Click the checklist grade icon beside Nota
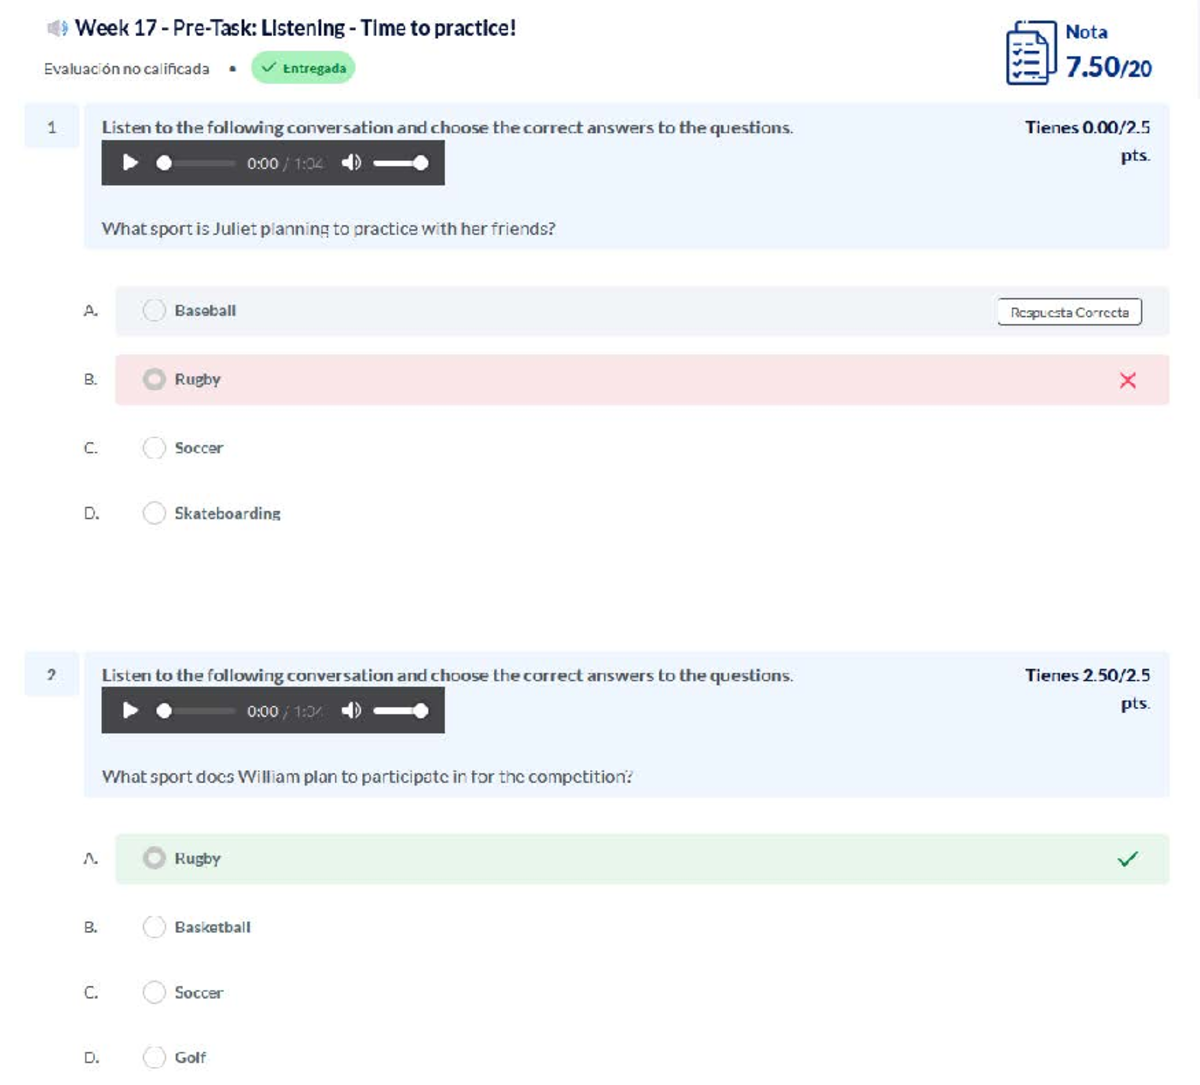 (1030, 53)
